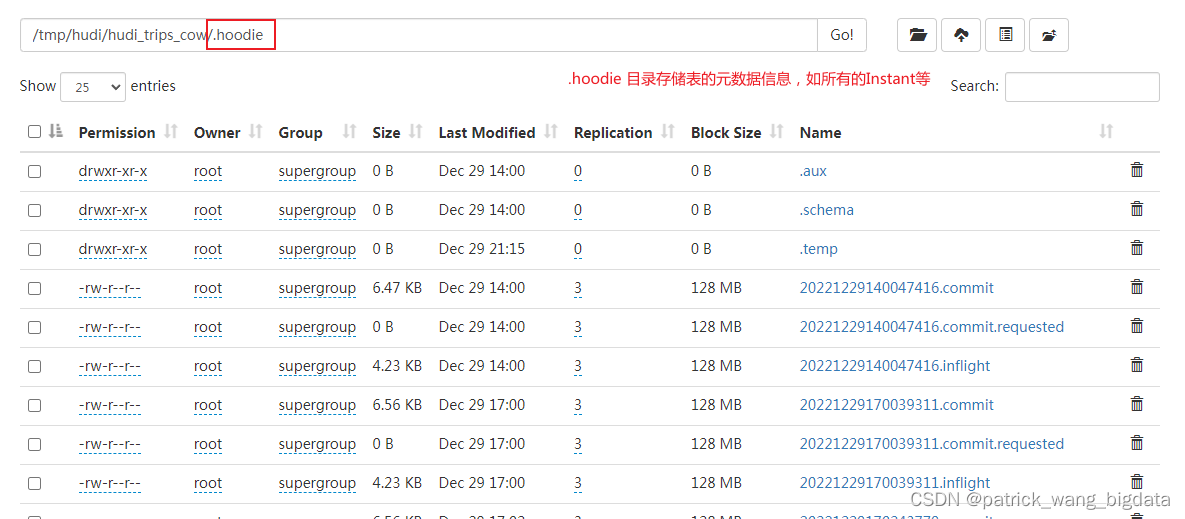Click 128 MB block size of 20221229140047416.inflight
Screen dimensions: 1185x519
click(x=716, y=366)
